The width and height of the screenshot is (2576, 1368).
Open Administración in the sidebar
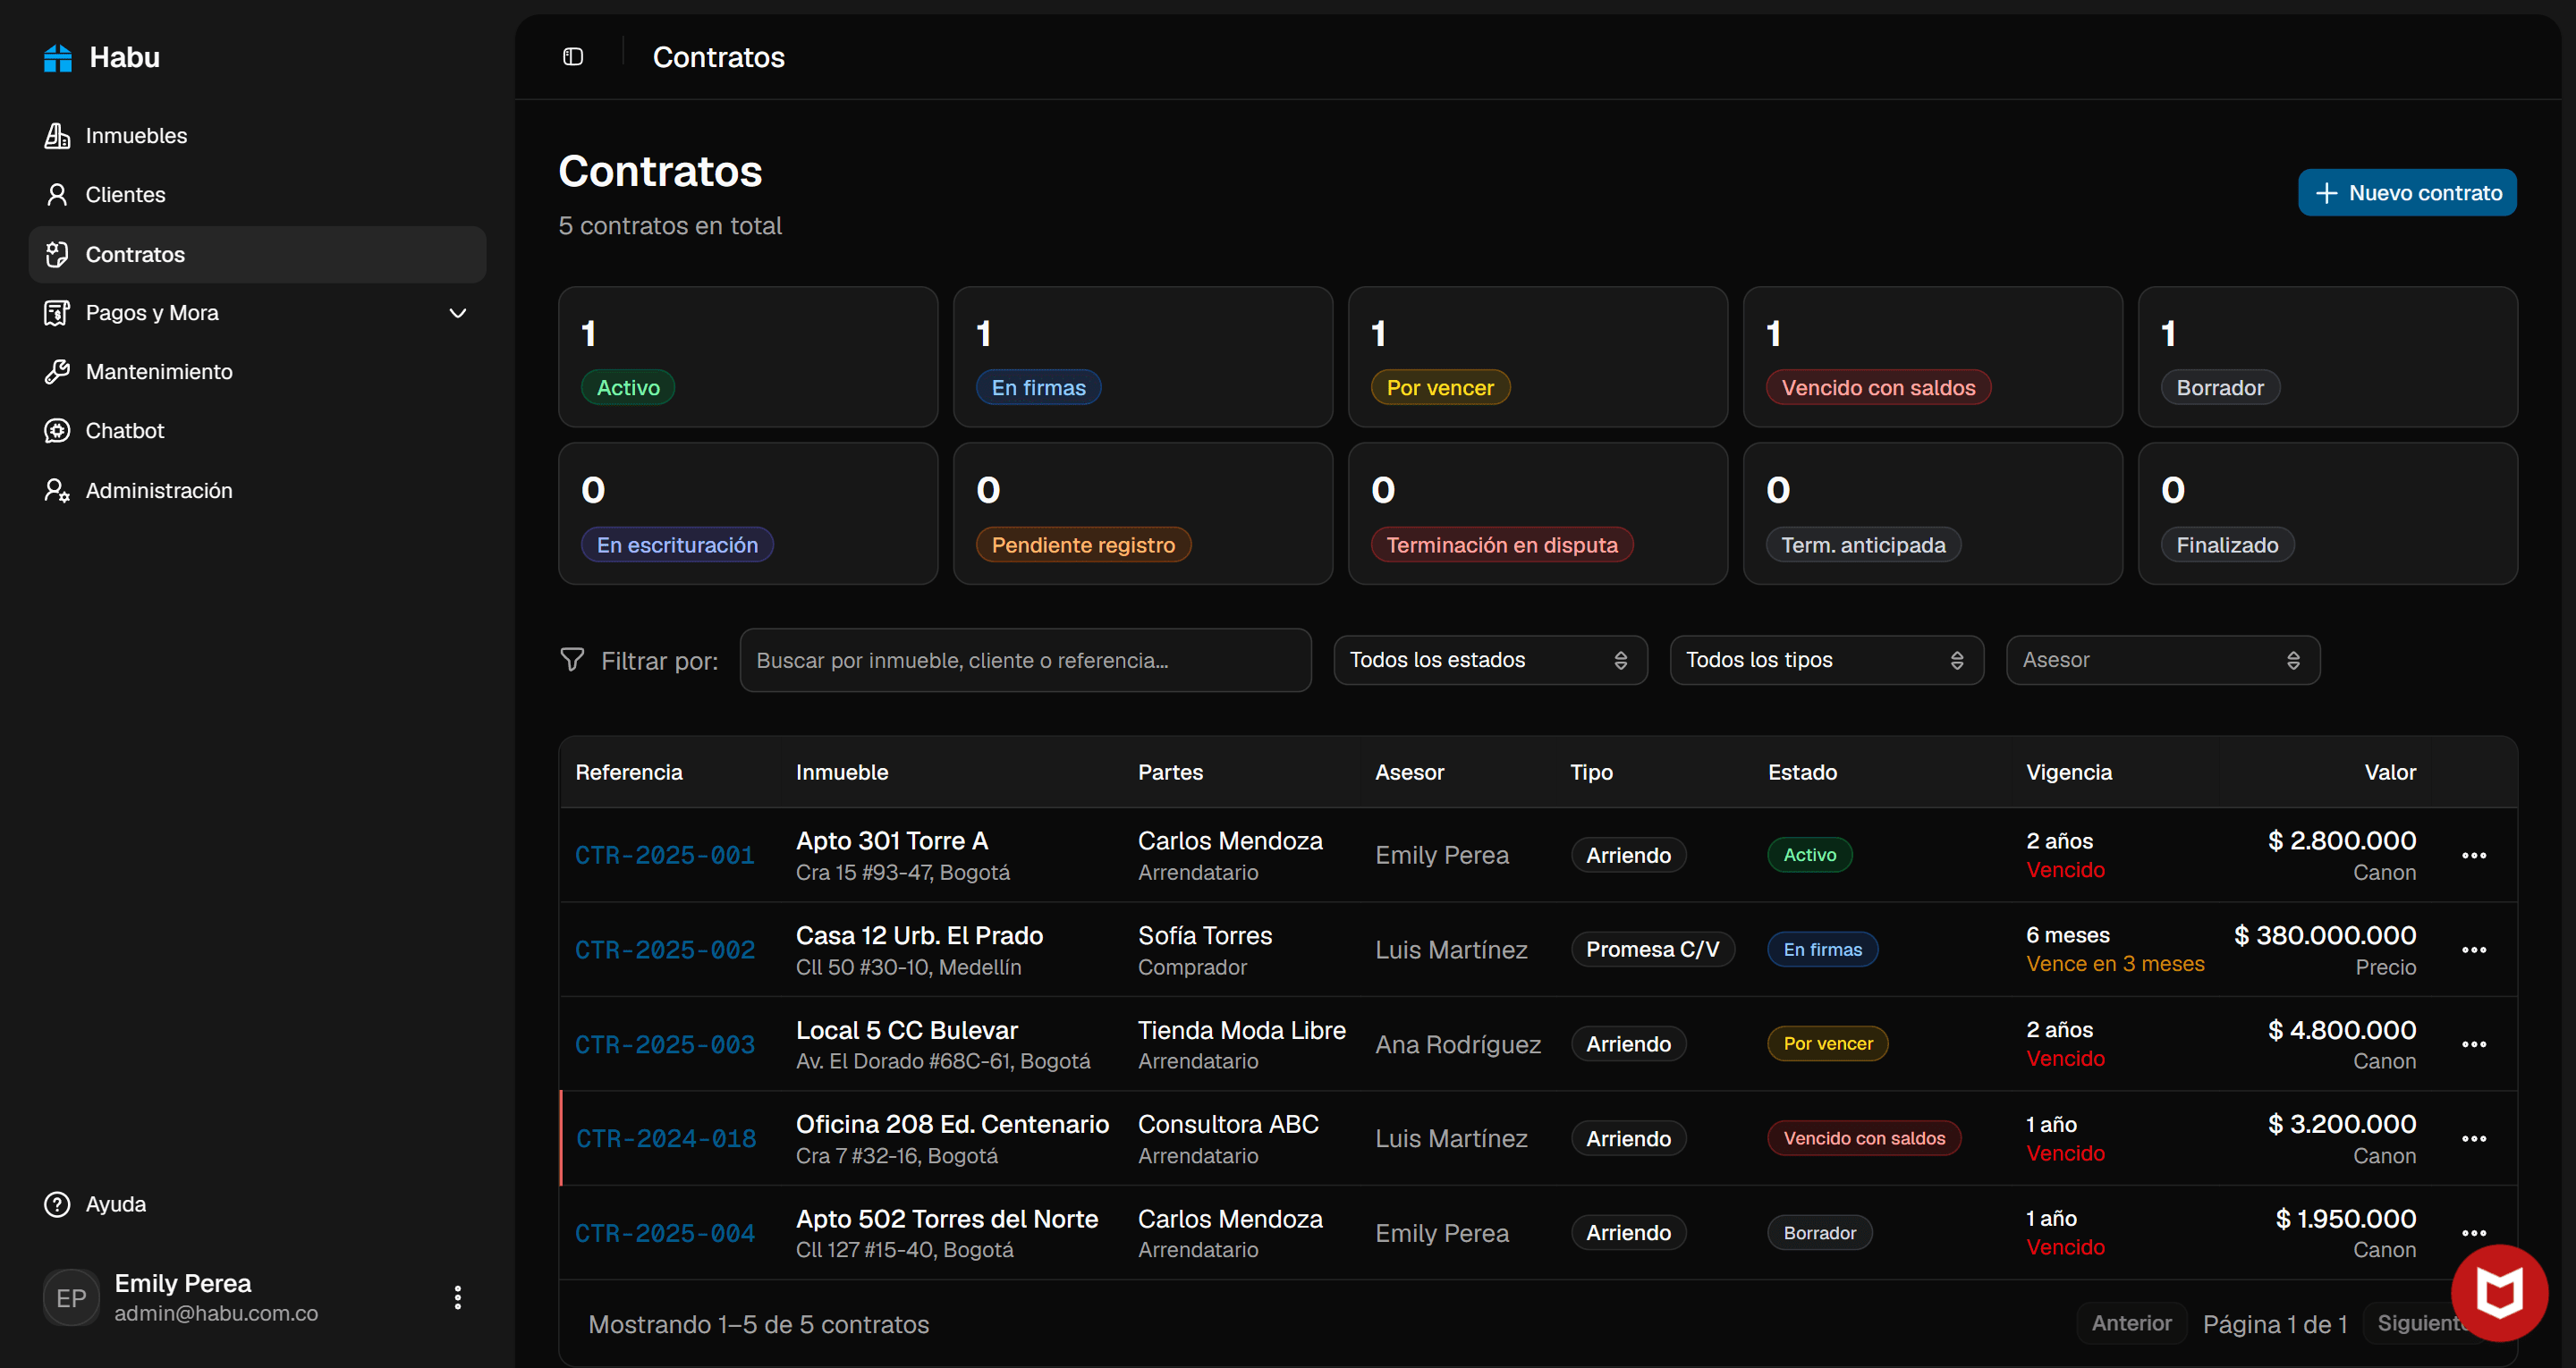click(258, 490)
